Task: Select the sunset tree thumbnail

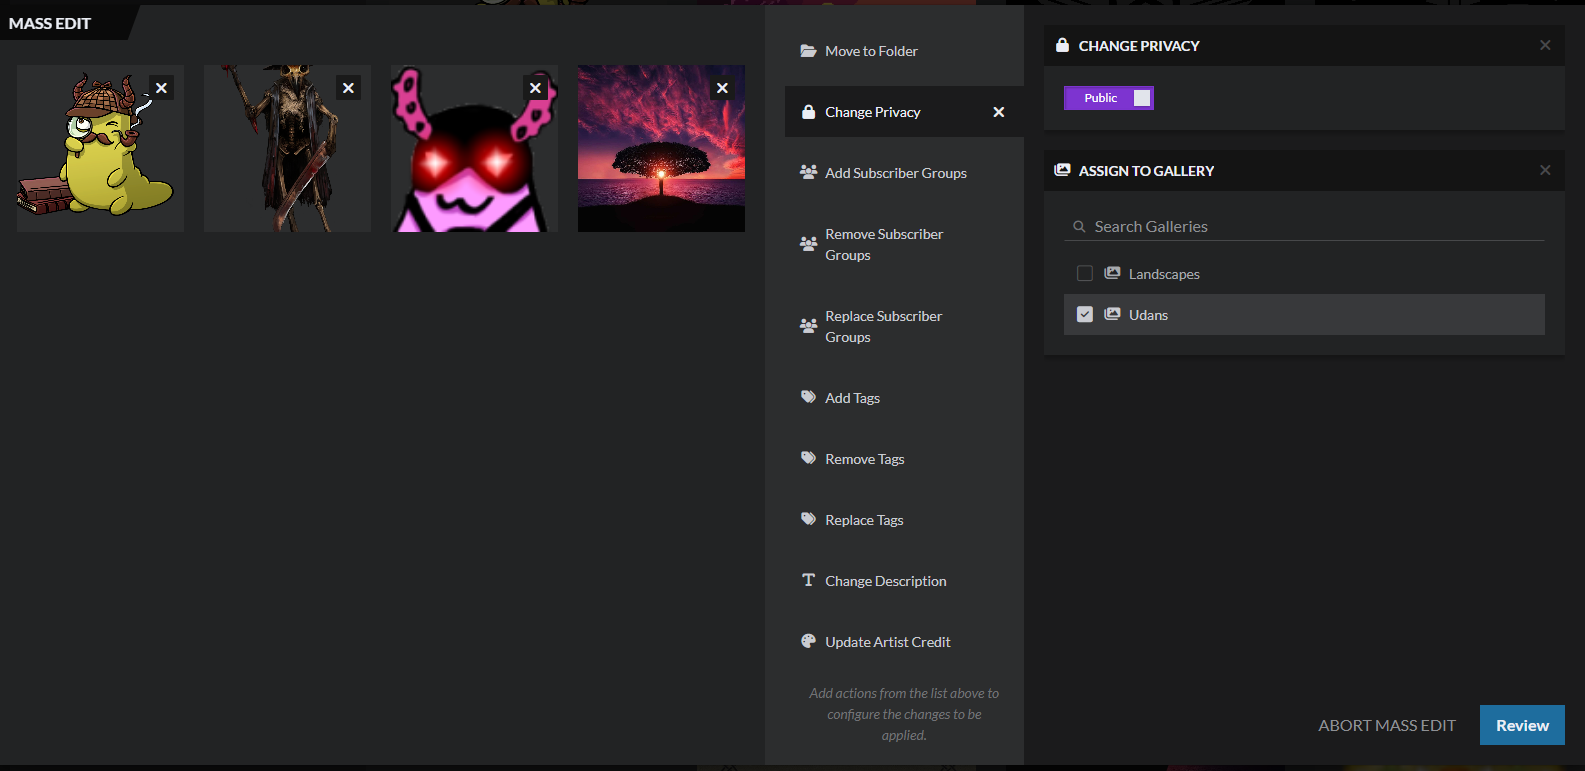Action: (x=661, y=148)
